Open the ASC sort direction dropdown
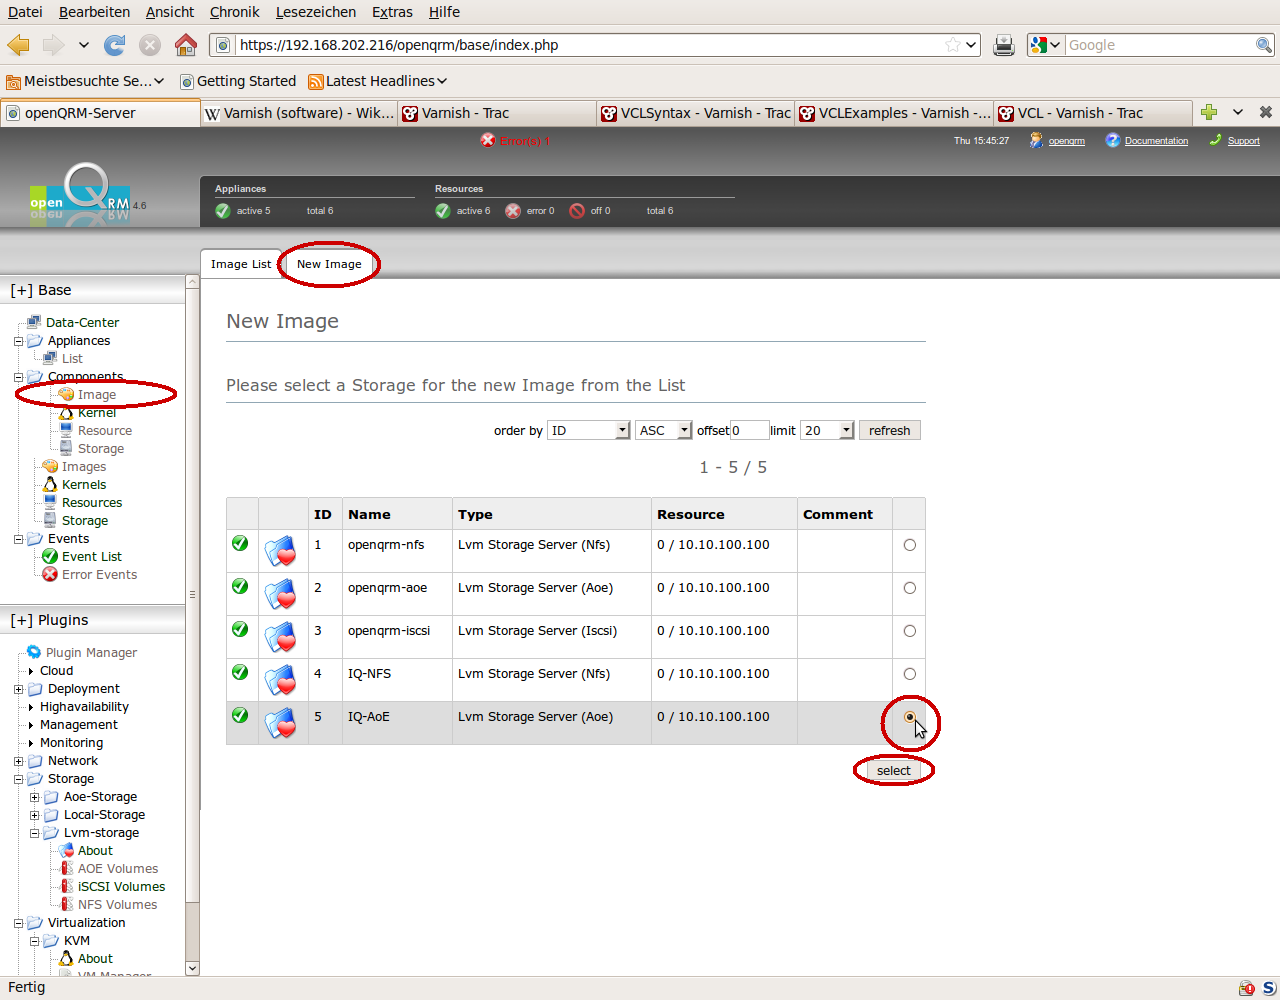1280x1000 pixels. coord(663,430)
